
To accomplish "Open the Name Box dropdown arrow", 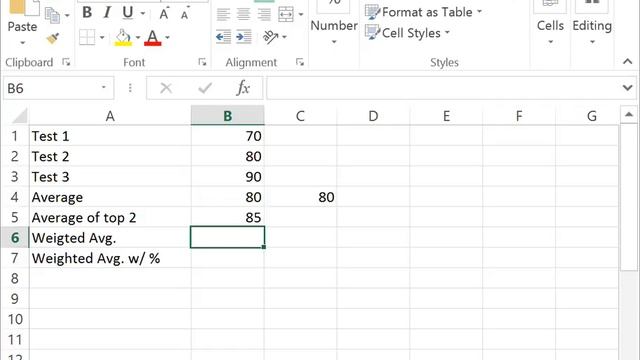I will pos(104,87).
